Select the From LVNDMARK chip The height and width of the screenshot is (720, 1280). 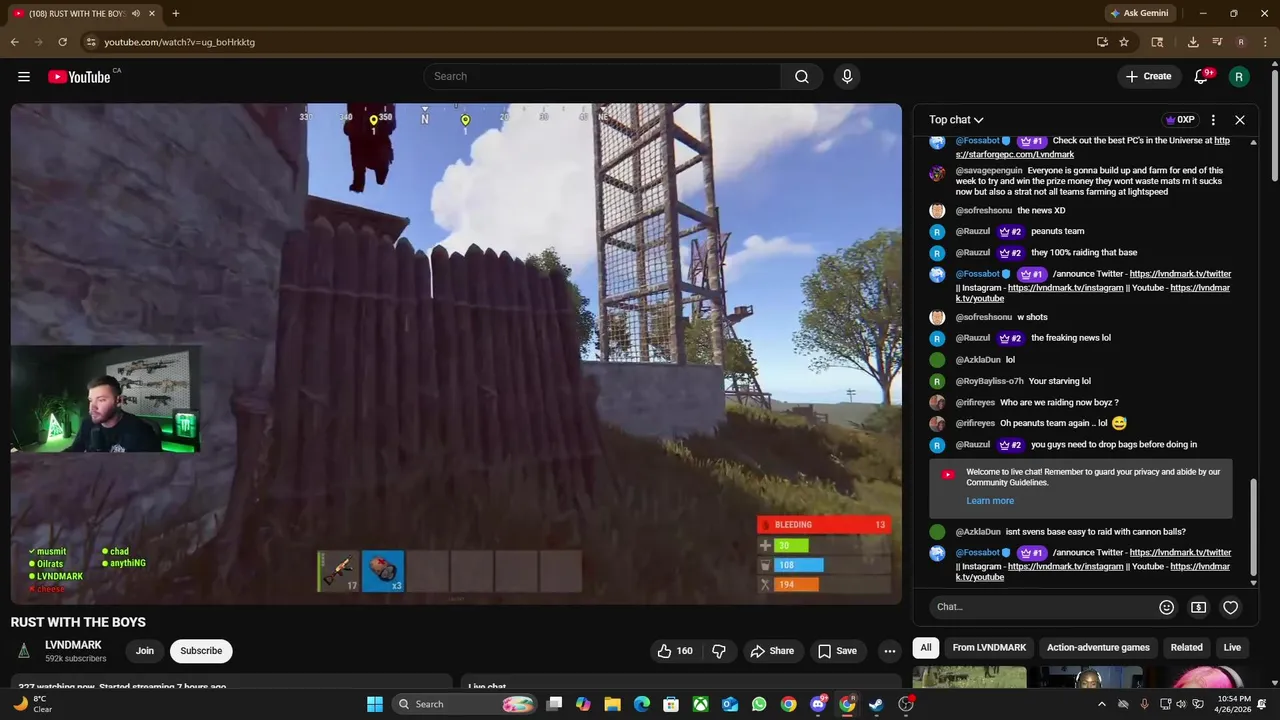click(x=989, y=647)
